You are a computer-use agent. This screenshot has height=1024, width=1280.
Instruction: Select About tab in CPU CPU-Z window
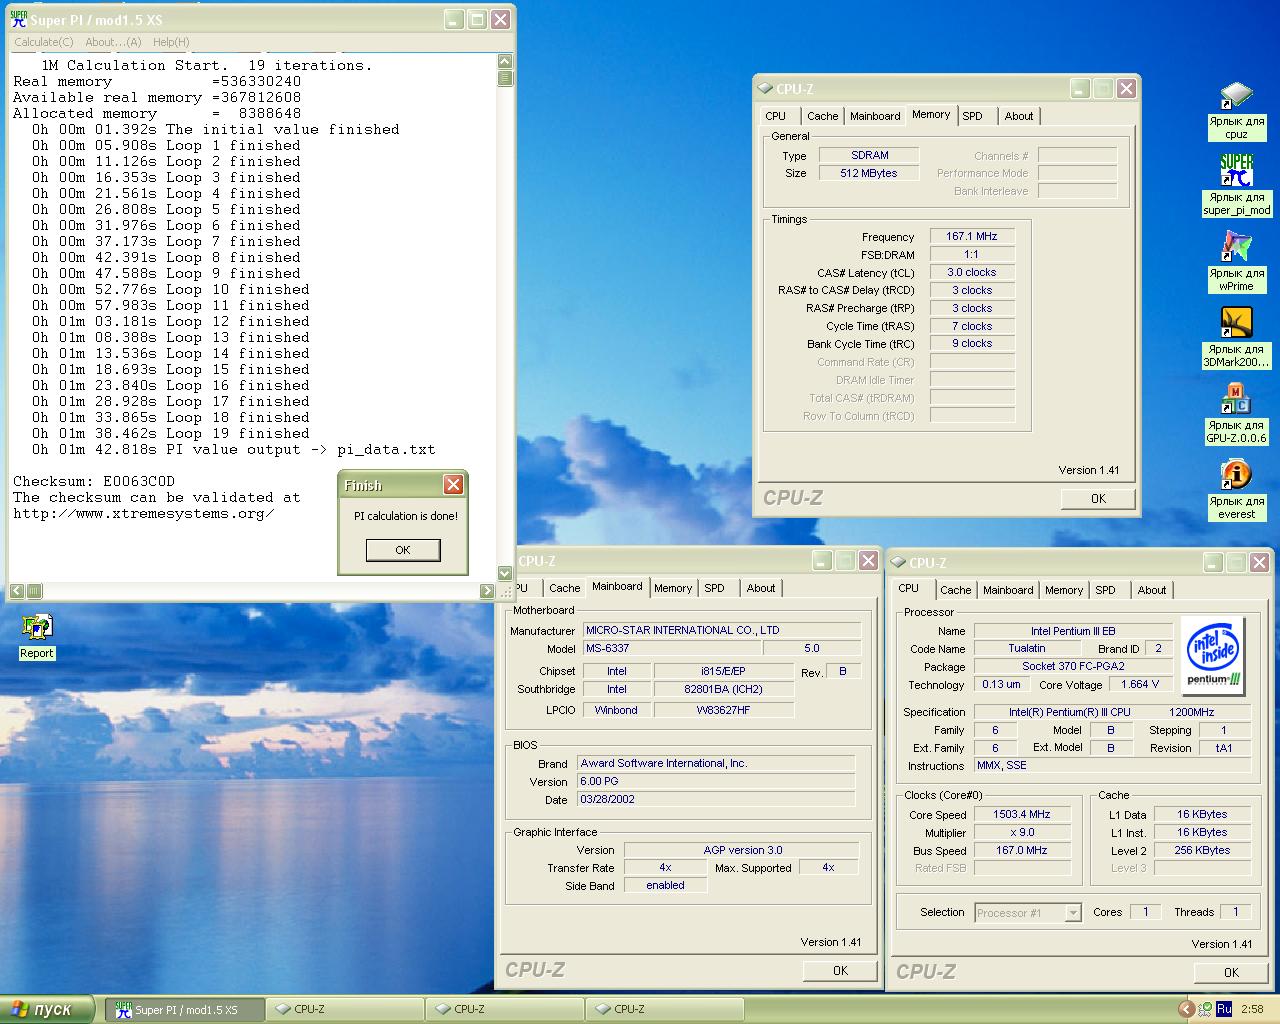click(x=1152, y=590)
